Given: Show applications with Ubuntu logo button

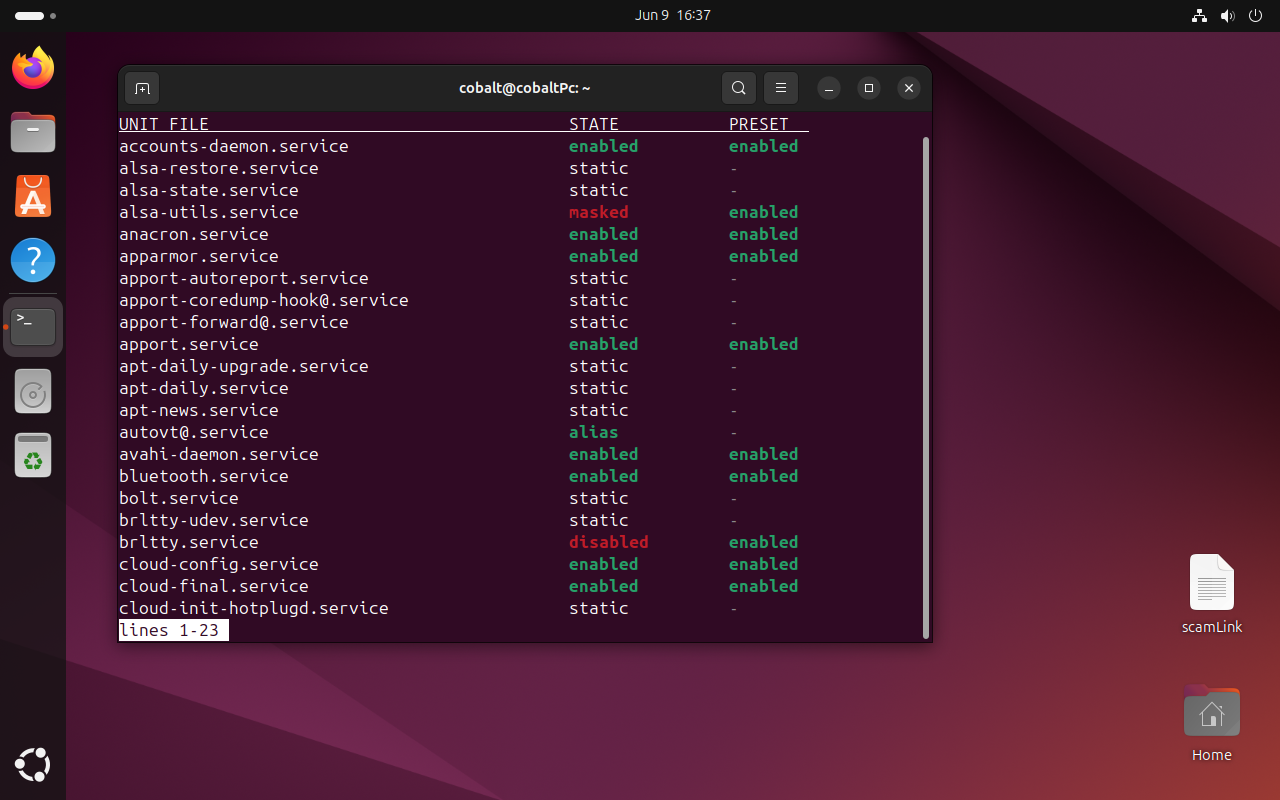Looking at the screenshot, I should tap(33, 765).
